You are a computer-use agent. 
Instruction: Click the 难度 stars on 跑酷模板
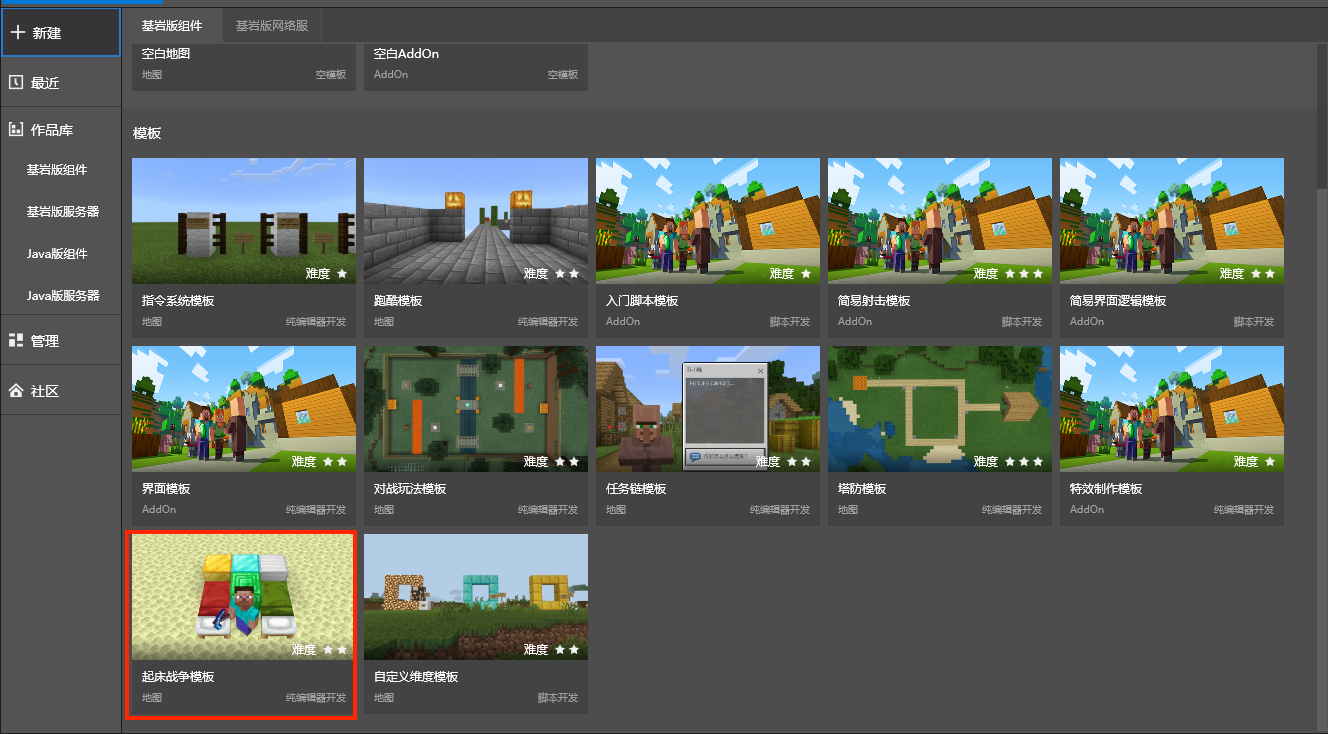(567, 273)
